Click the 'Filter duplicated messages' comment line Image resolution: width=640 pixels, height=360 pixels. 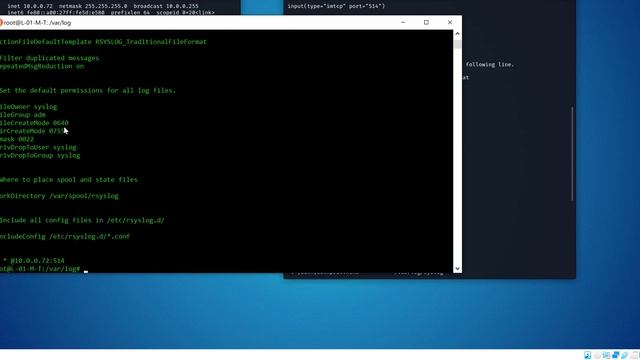coord(49,58)
